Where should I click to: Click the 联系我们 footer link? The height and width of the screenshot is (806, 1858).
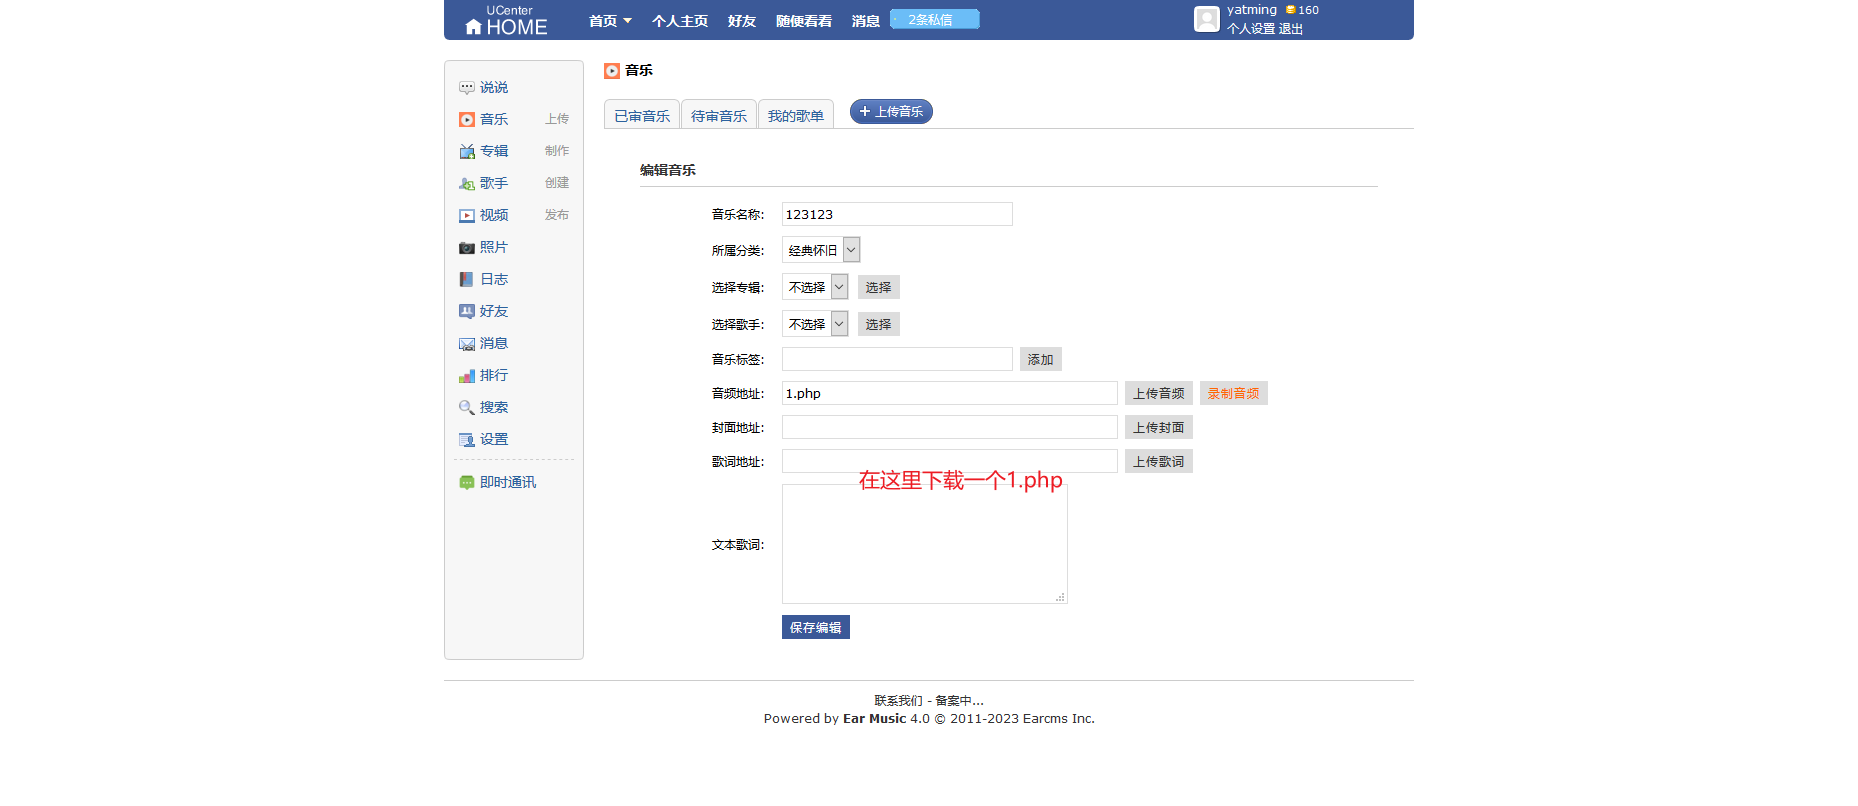(899, 701)
